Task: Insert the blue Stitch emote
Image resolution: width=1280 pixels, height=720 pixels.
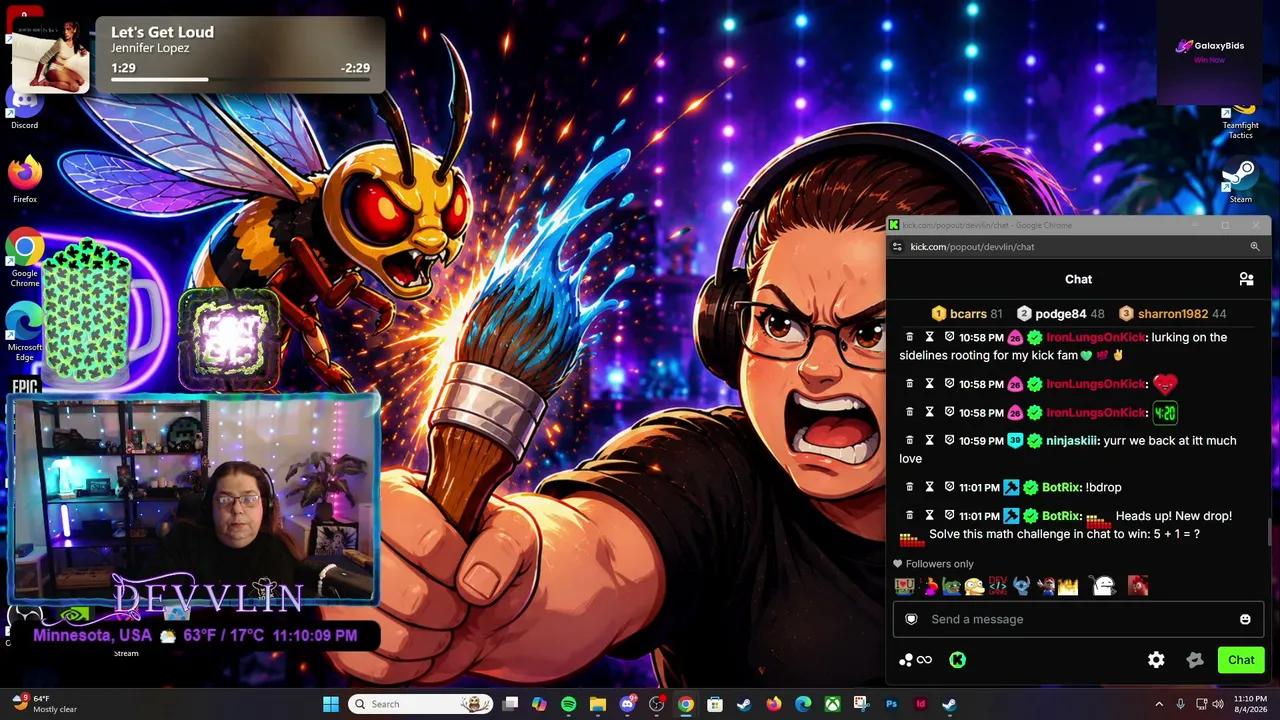Action: coord(1021,586)
